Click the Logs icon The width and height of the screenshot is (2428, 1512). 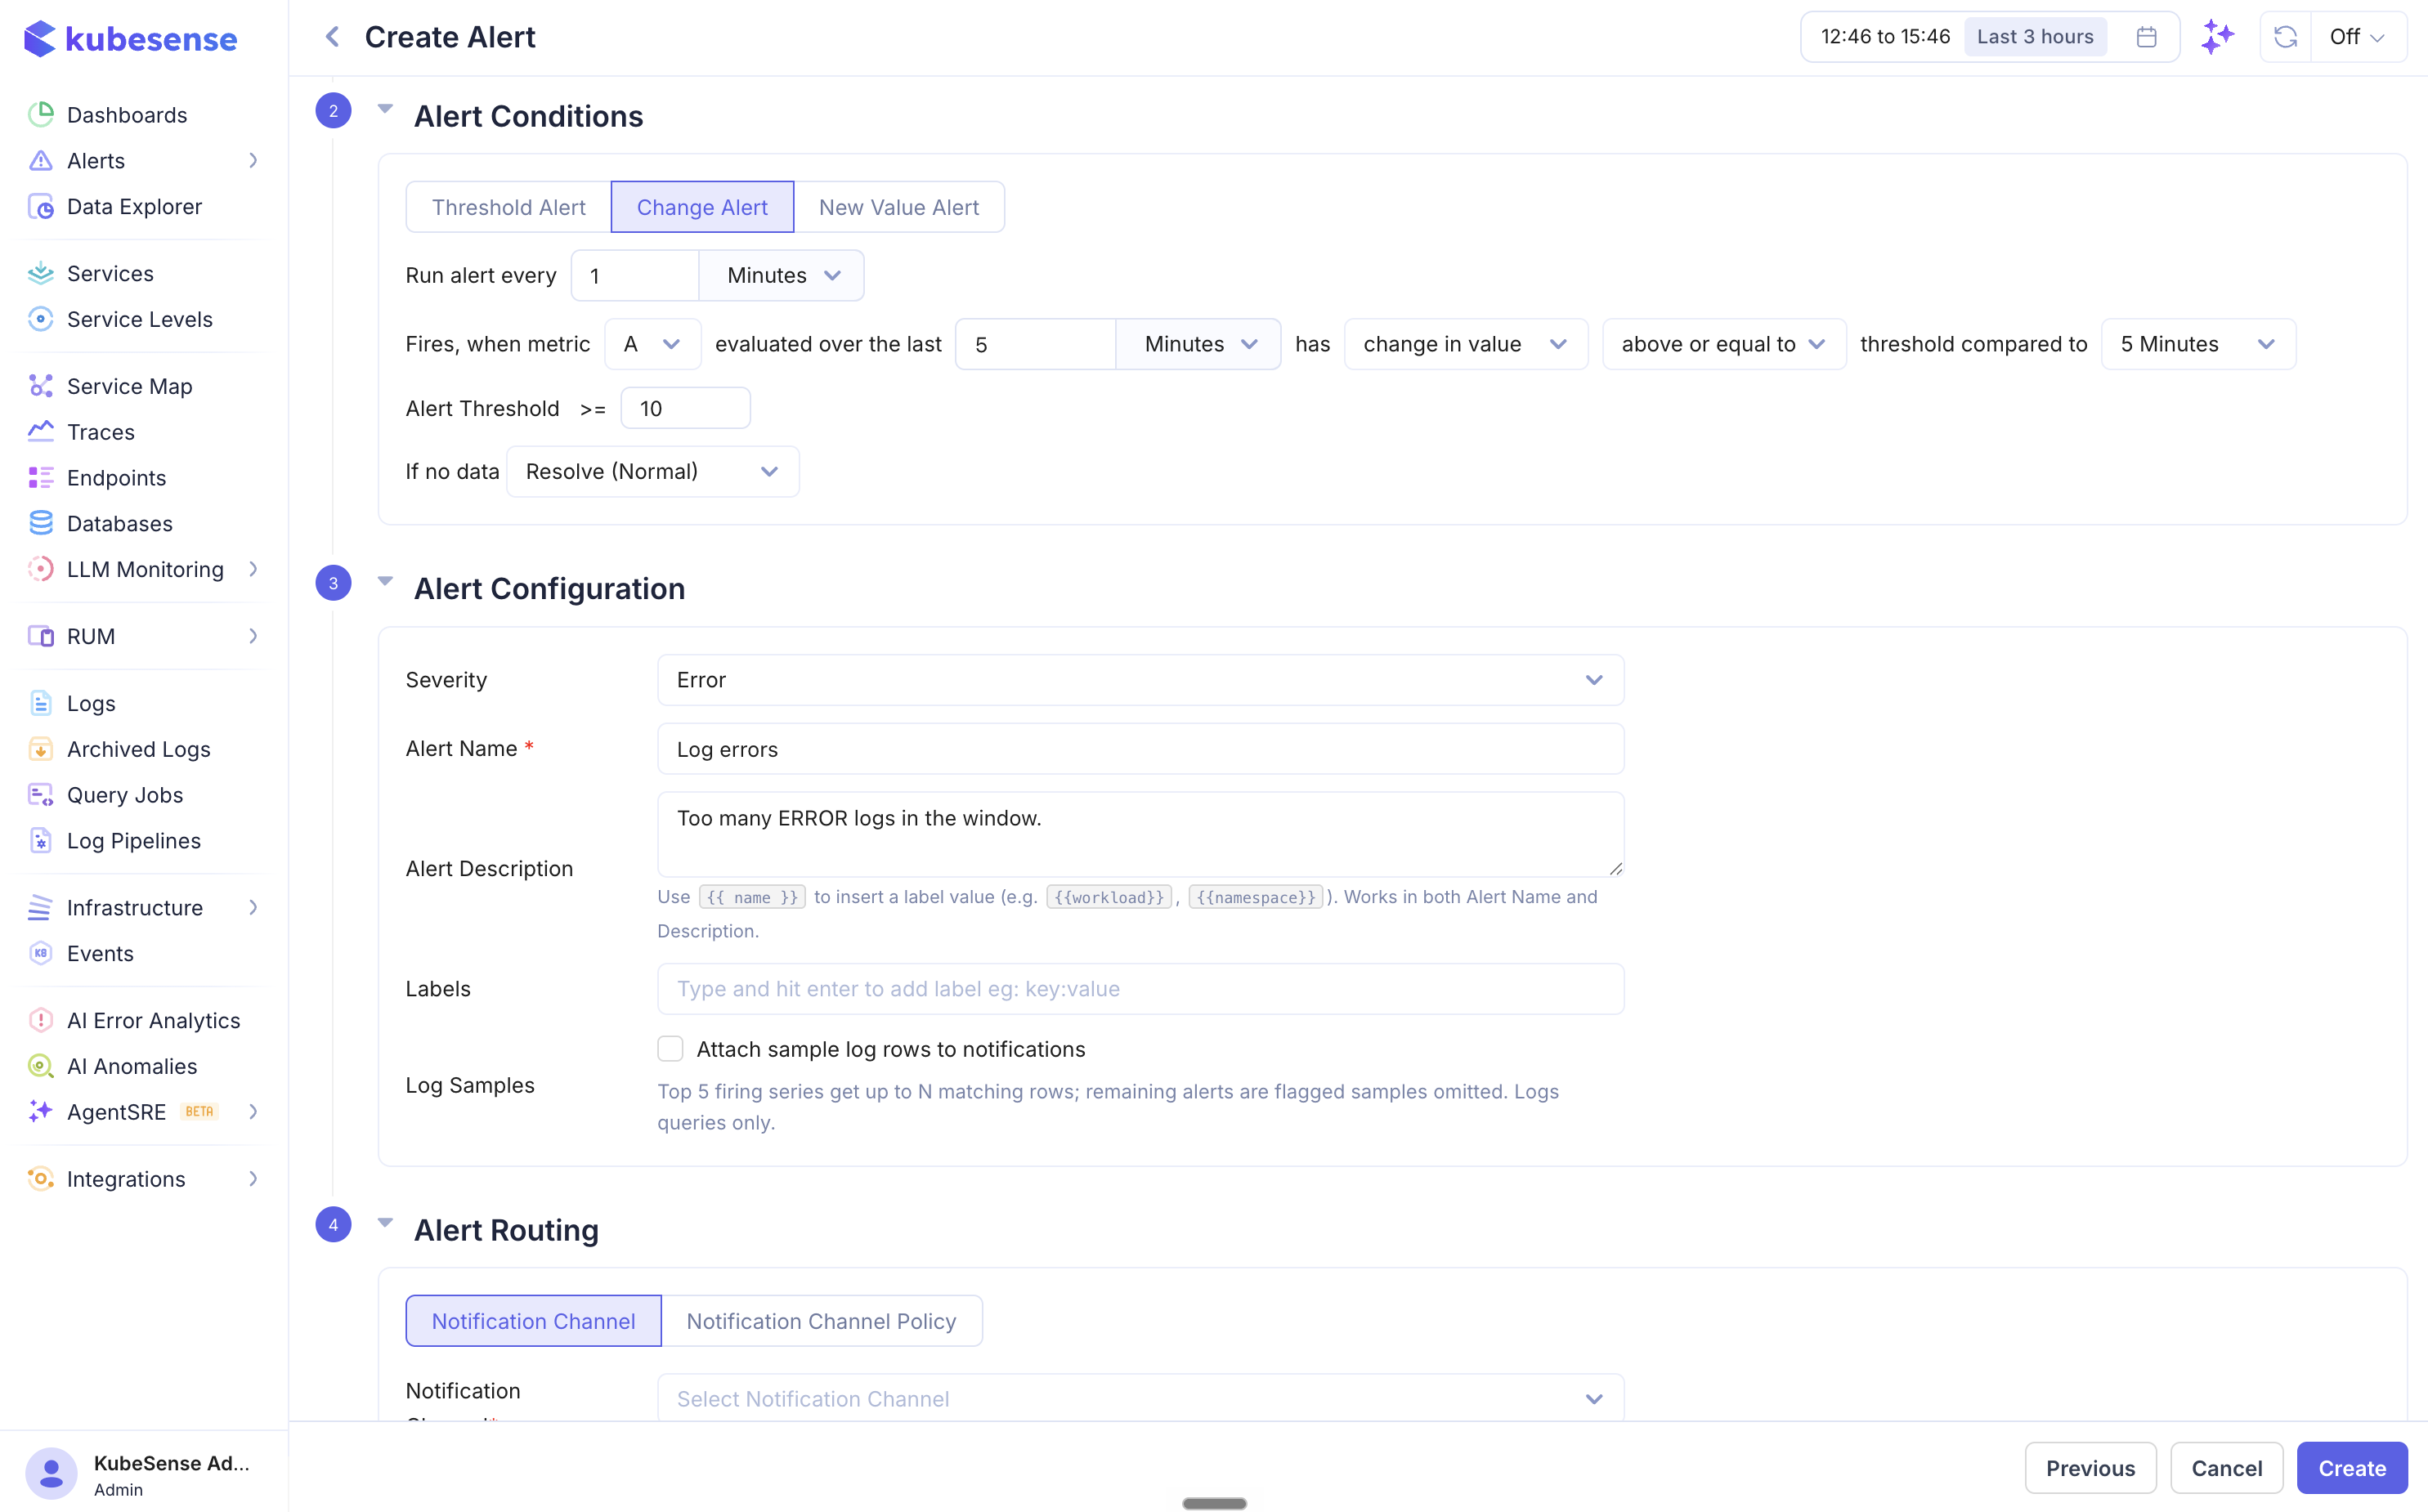click(41, 703)
